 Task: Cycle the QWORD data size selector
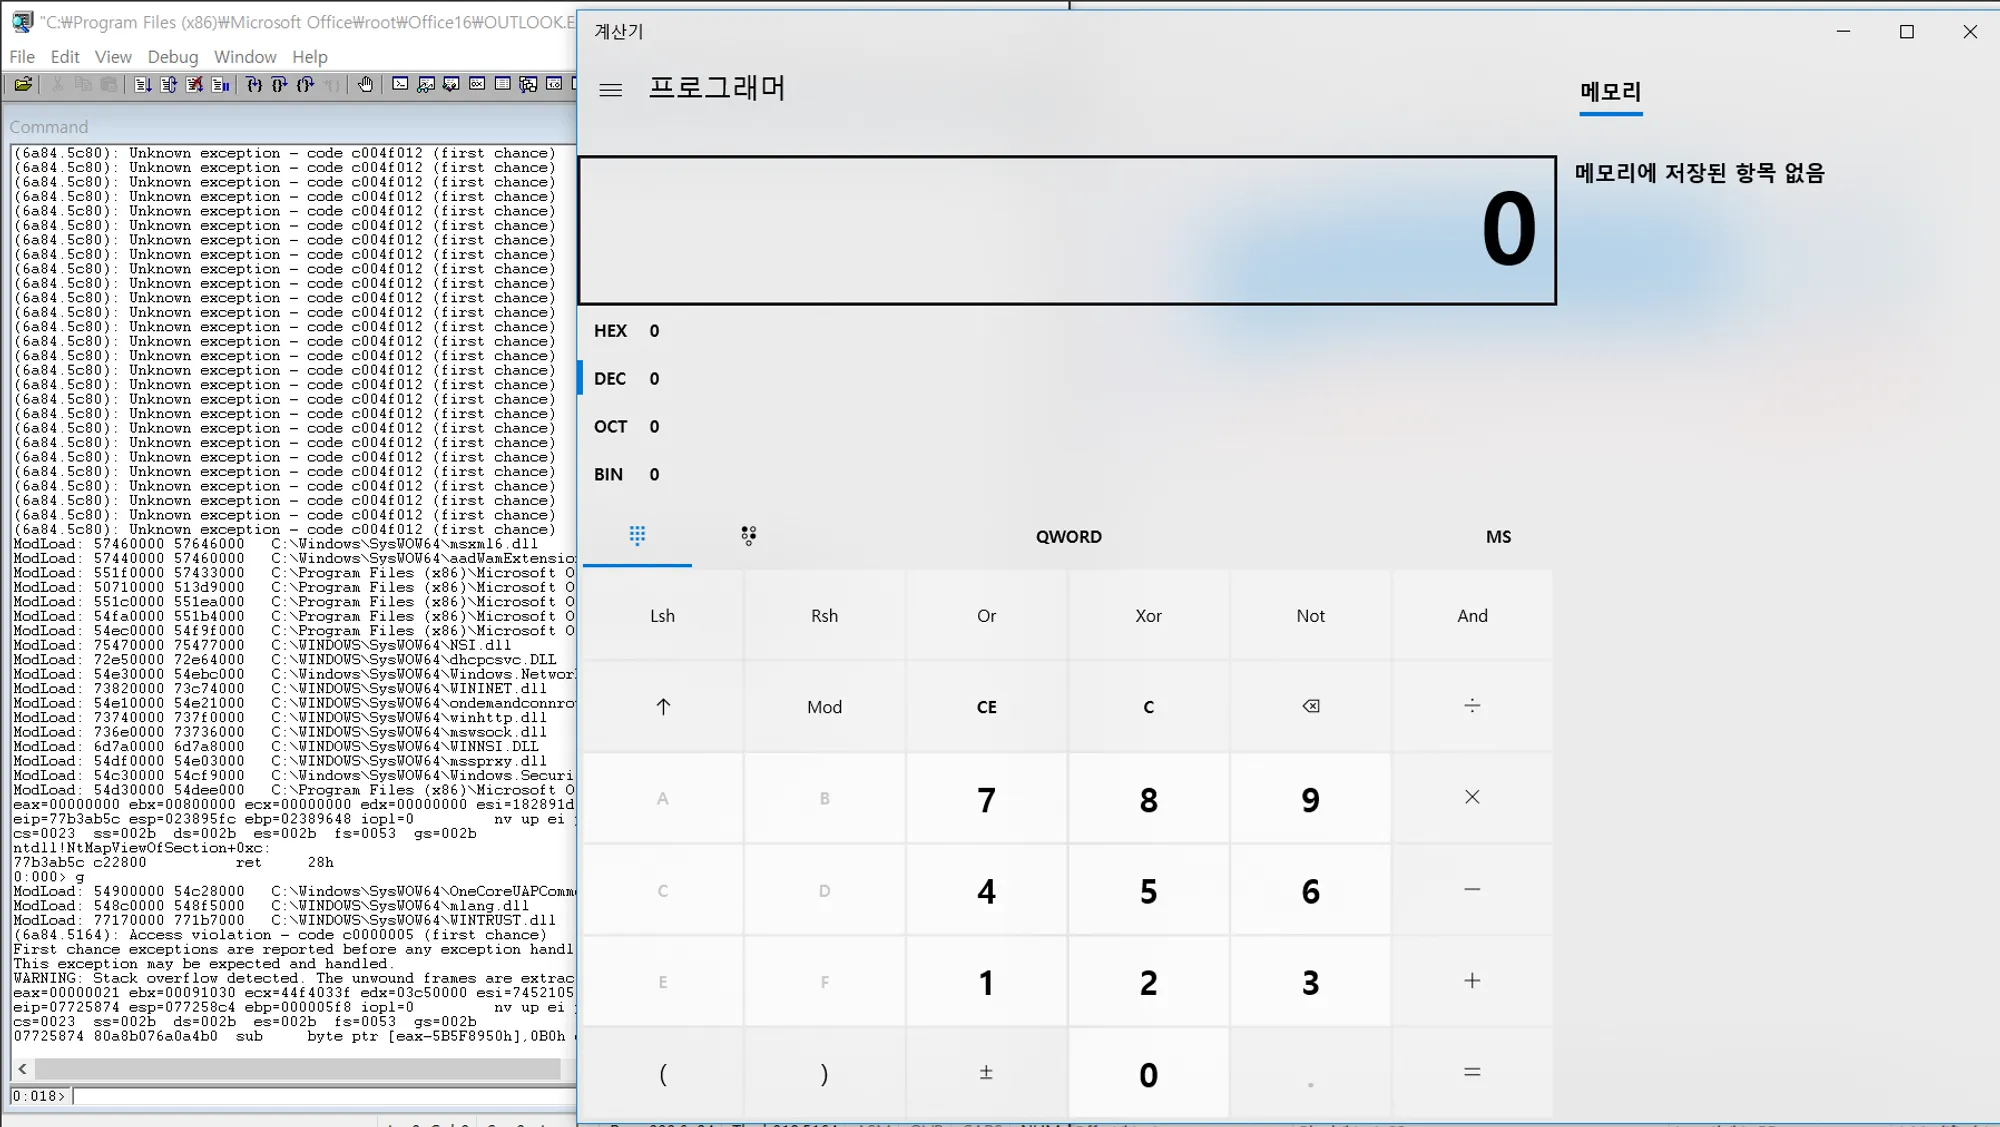click(1068, 537)
